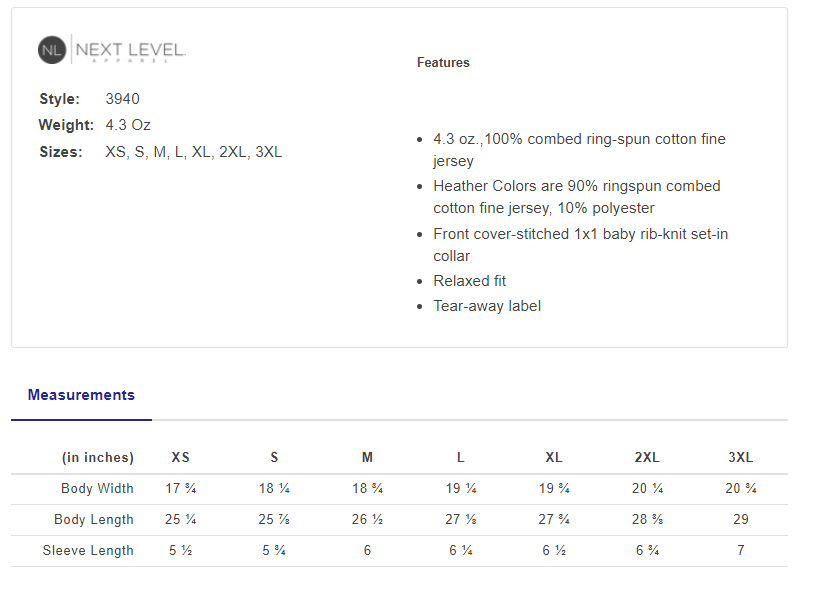
Task: Open the Measurements tab
Action: point(81,395)
